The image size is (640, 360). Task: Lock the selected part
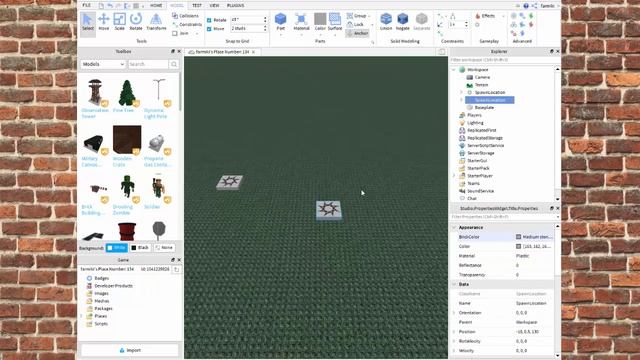(355, 24)
